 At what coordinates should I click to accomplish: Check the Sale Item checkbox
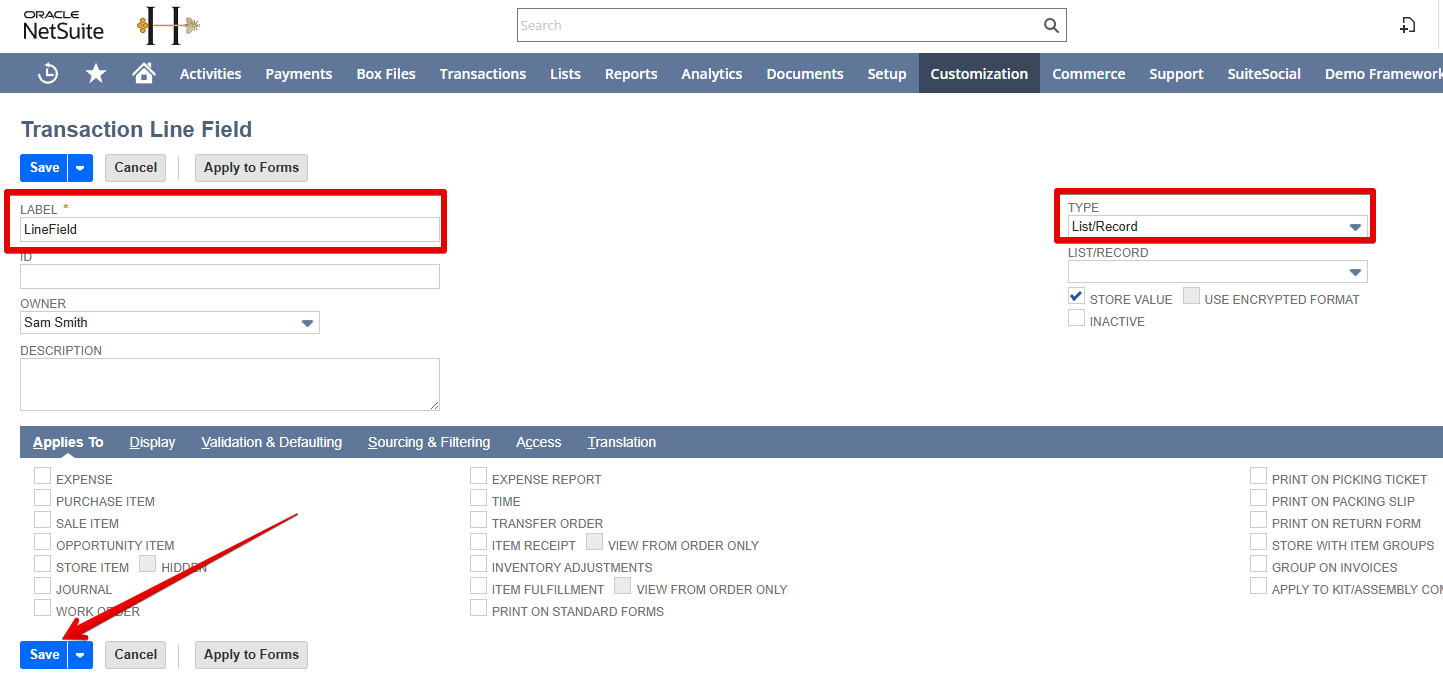43,521
